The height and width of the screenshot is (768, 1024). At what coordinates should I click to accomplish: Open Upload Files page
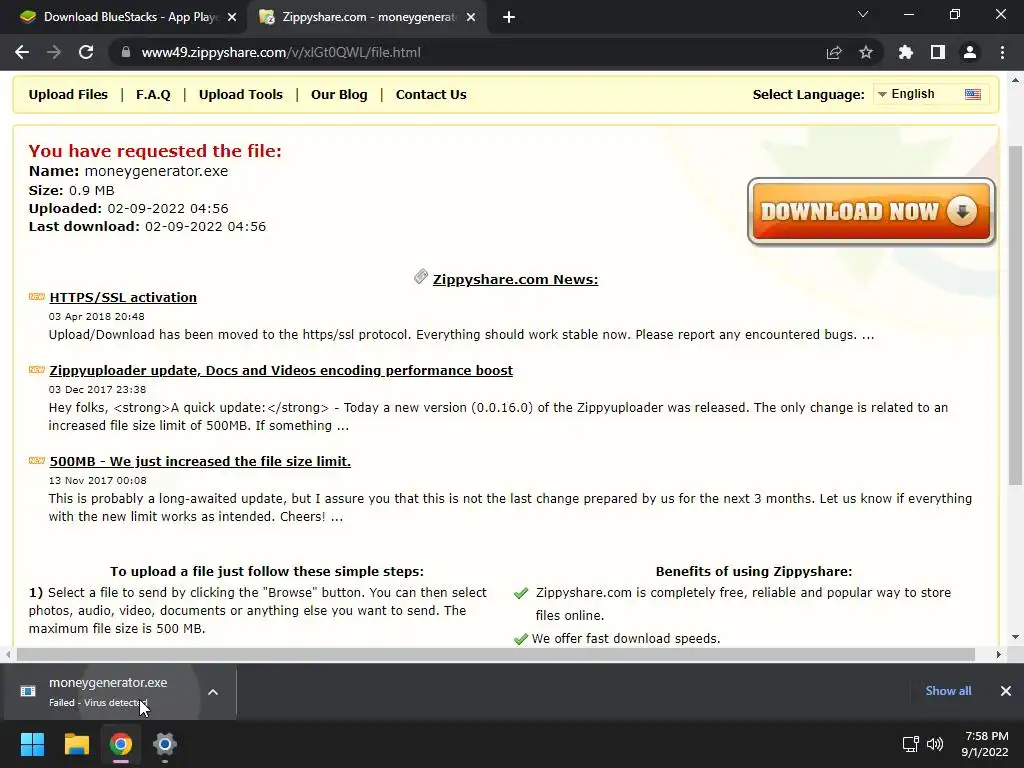pyautogui.click(x=68, y=95)
